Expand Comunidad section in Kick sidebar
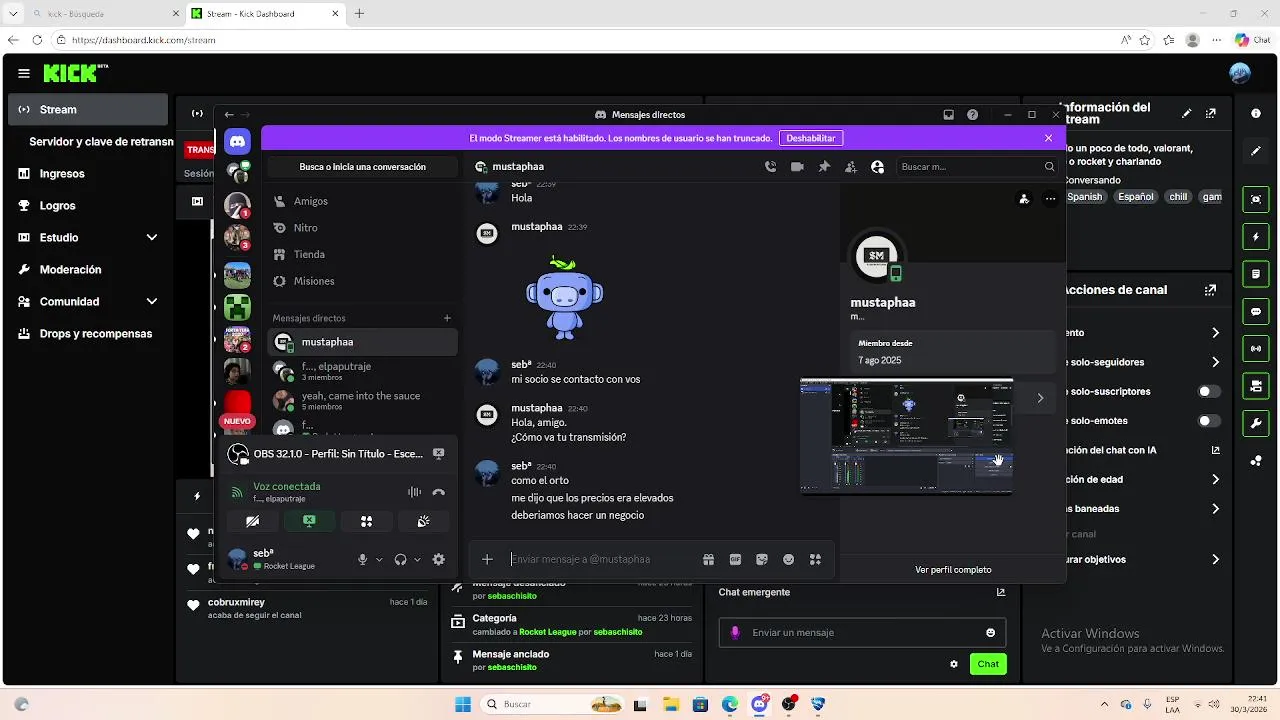 (152, 302)
